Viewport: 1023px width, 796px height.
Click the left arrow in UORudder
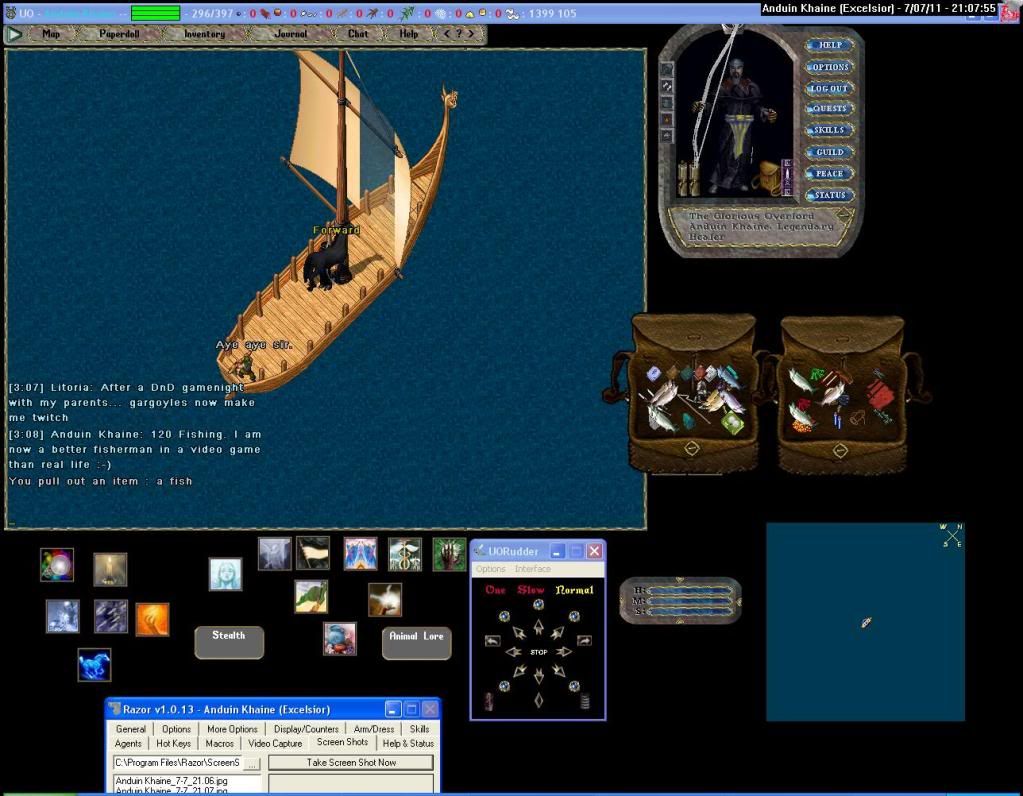pyautogui.click(x=513, y=652)
